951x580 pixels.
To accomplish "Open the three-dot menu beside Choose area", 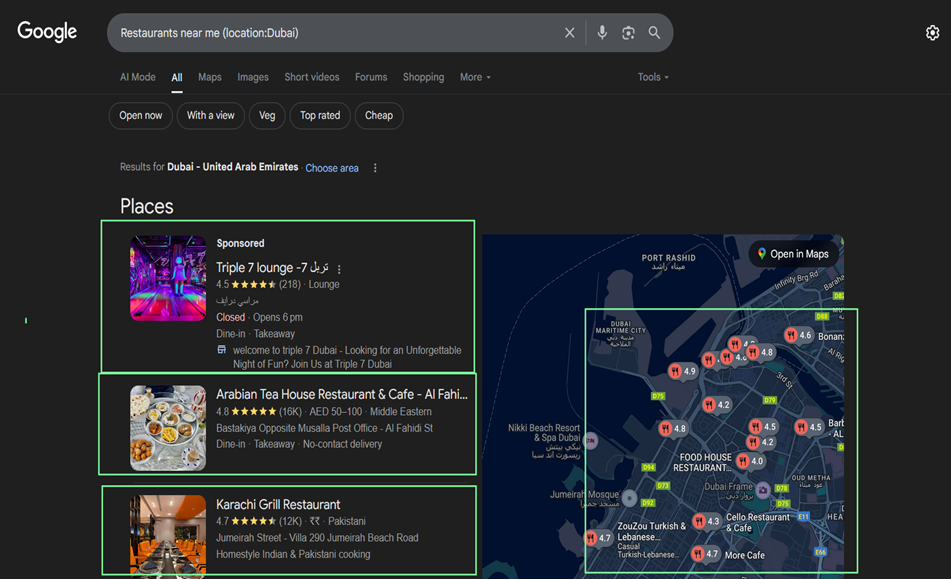I will (375, 168).
